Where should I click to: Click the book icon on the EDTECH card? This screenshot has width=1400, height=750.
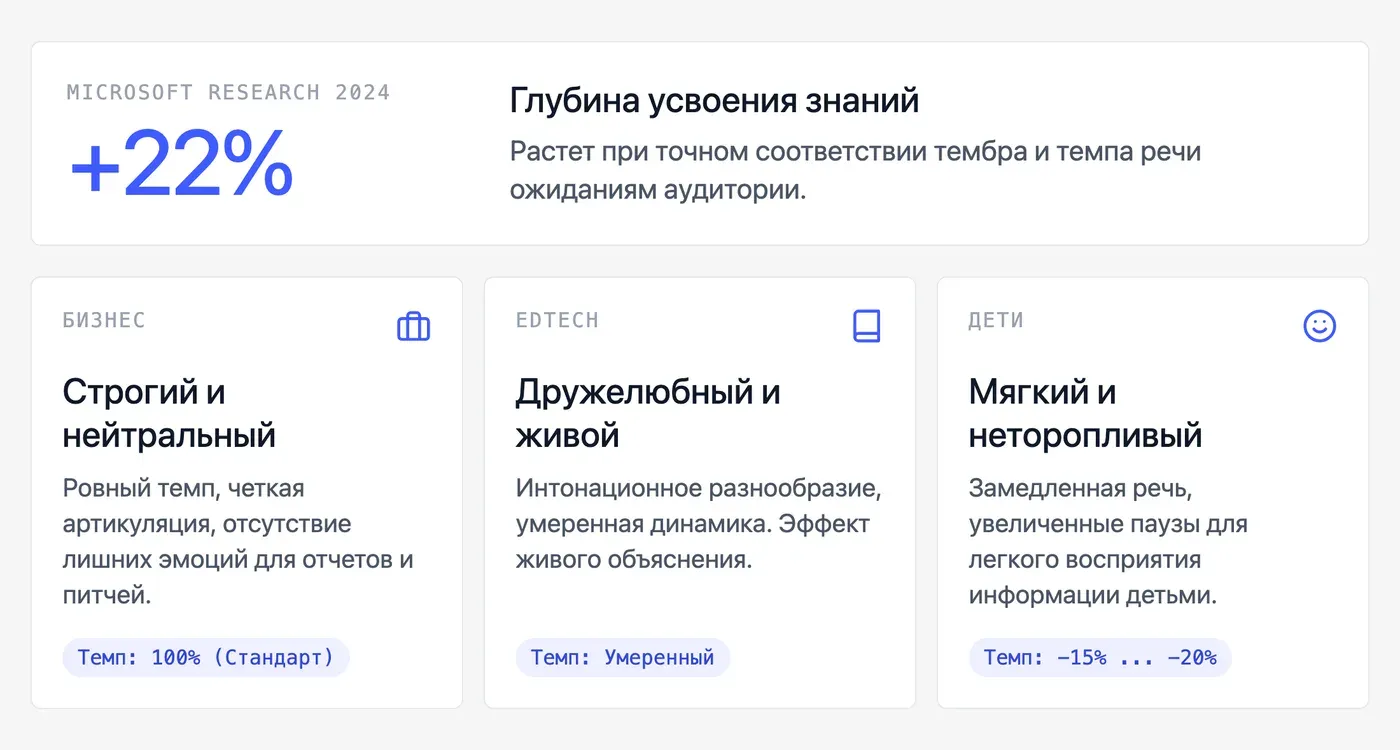click(866, 326)
